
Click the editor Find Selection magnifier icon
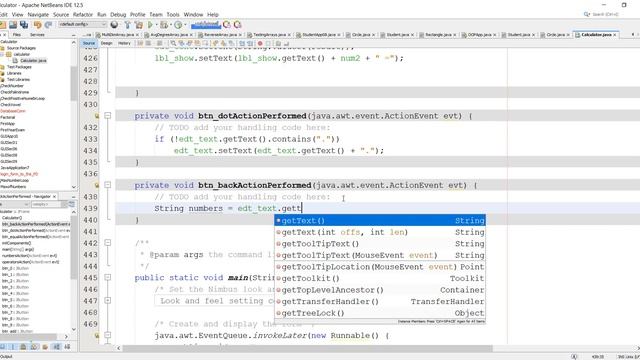pos(173,43)
